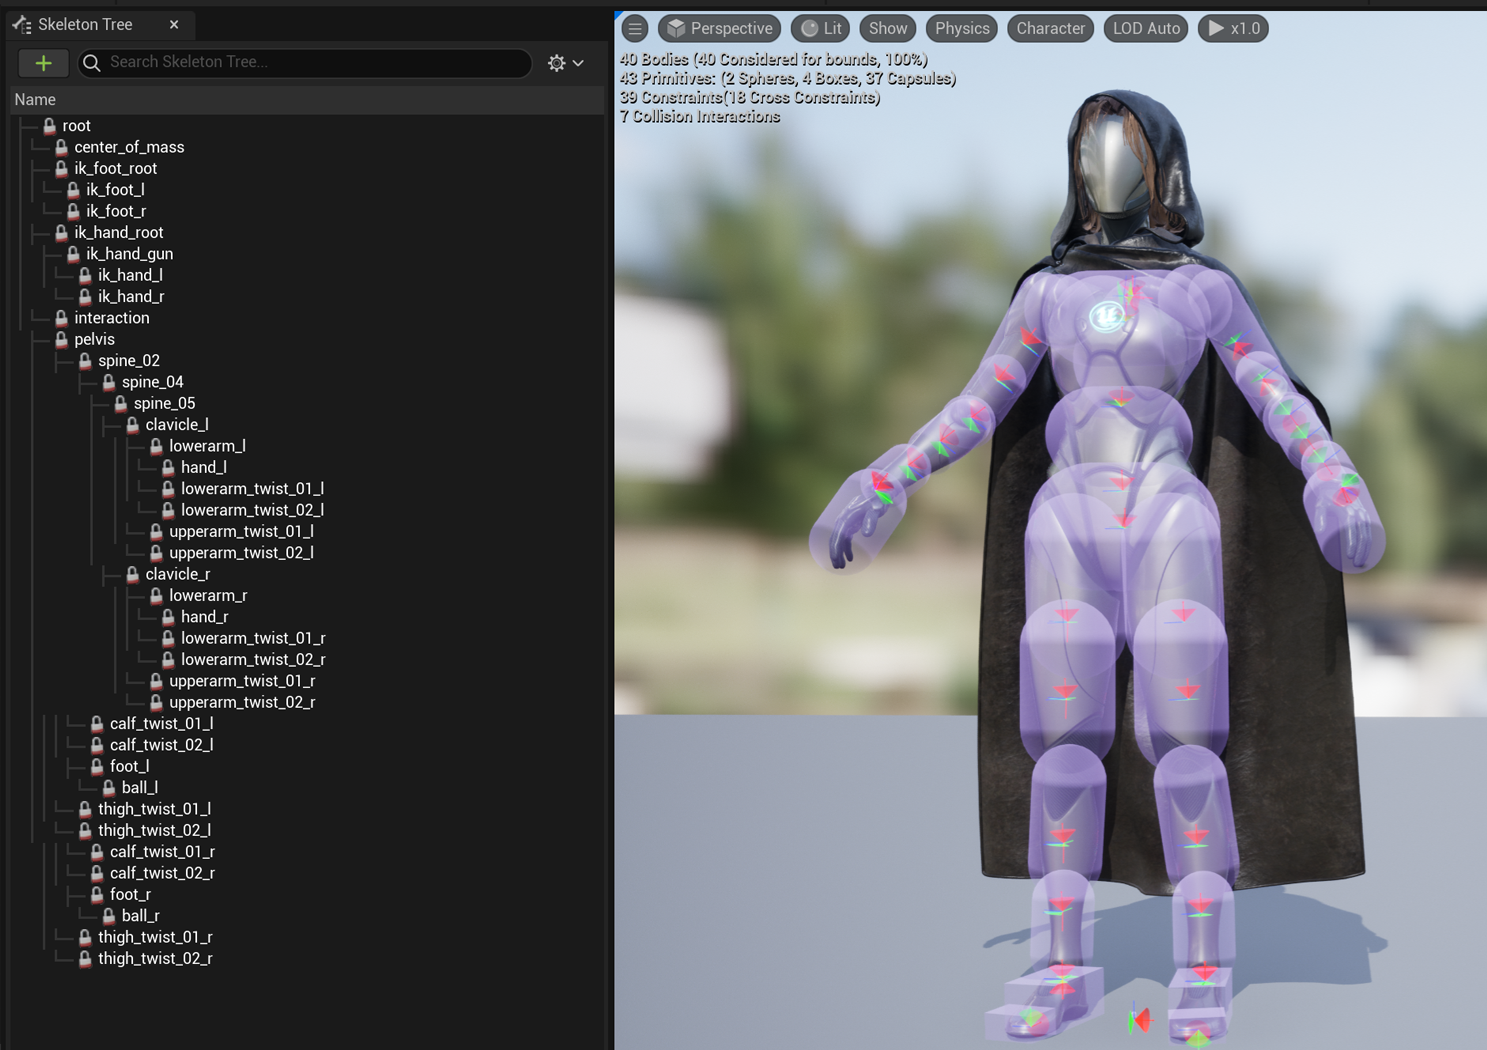Select the interaction bone
The height and width of the screenshot is (1050, 1487).
(x=111, y=318)
